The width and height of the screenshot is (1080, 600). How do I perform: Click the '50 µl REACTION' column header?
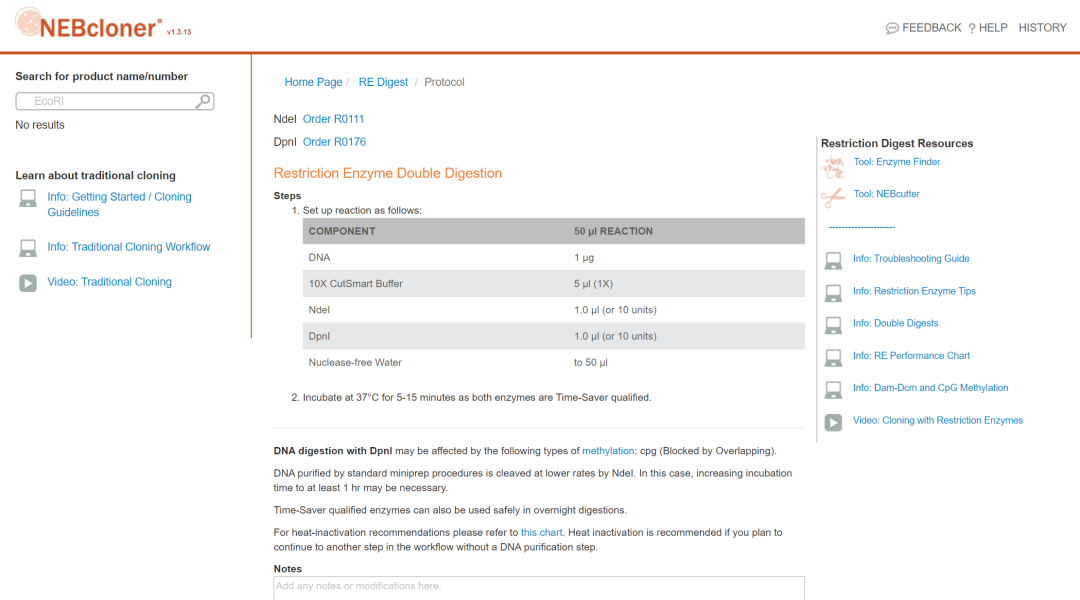[613, 231]
